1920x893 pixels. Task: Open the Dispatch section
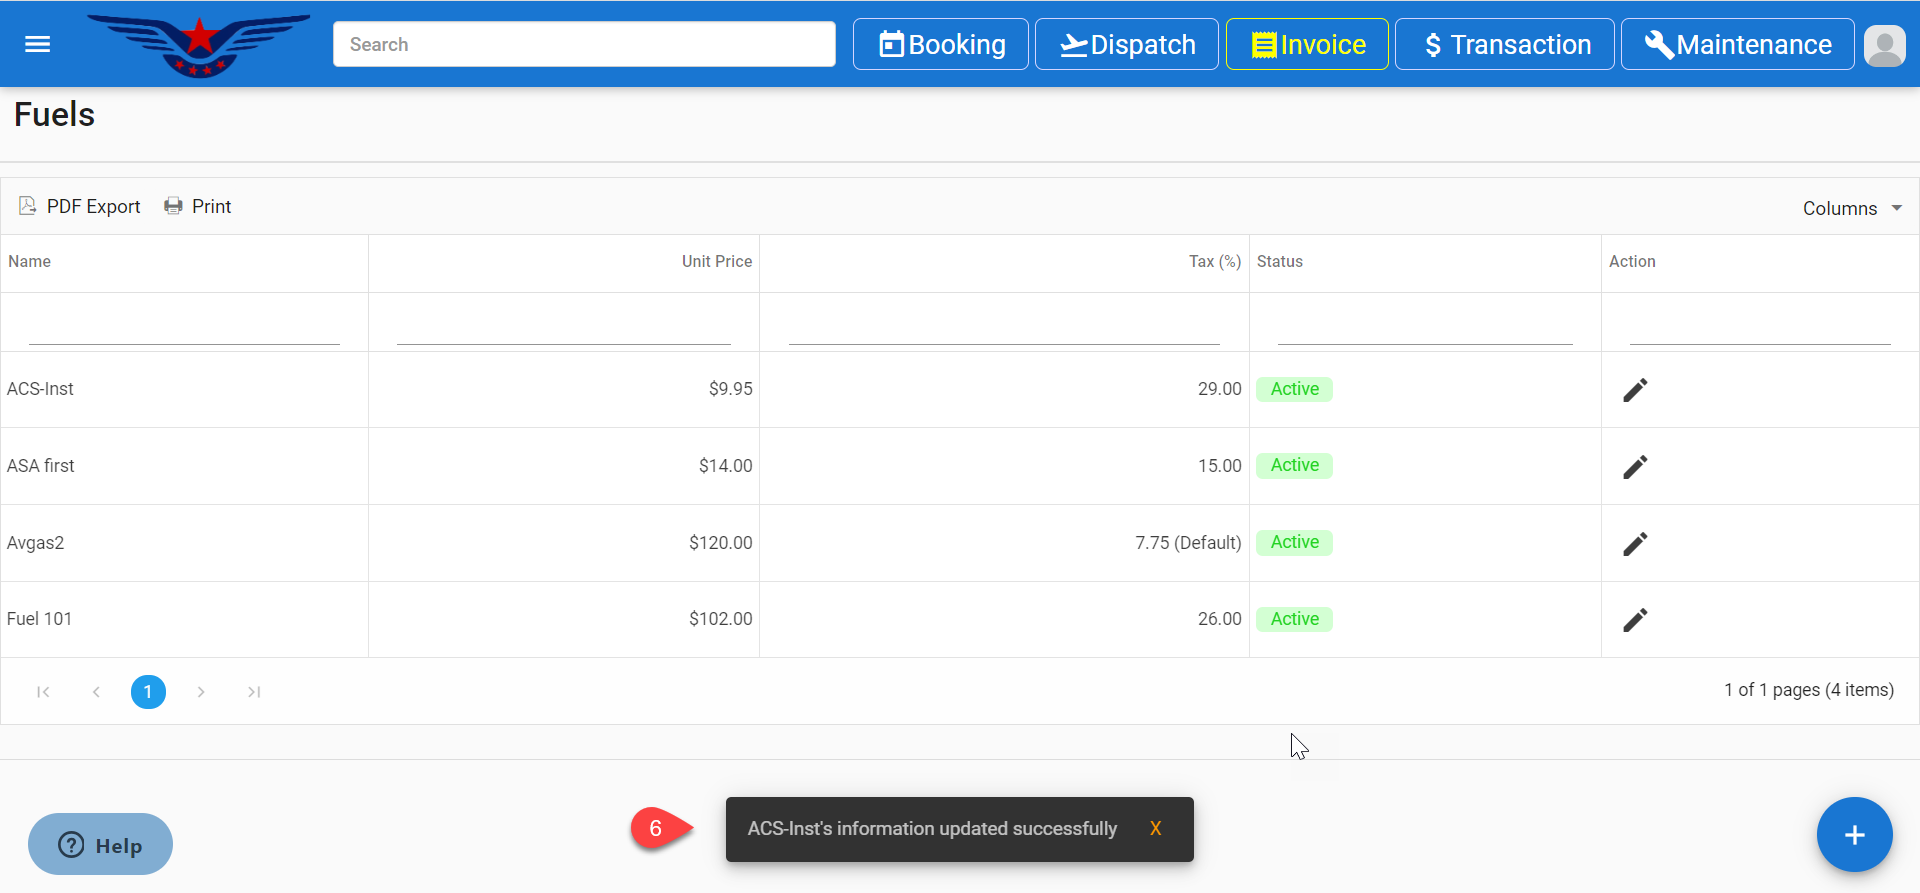(1126, 45)
